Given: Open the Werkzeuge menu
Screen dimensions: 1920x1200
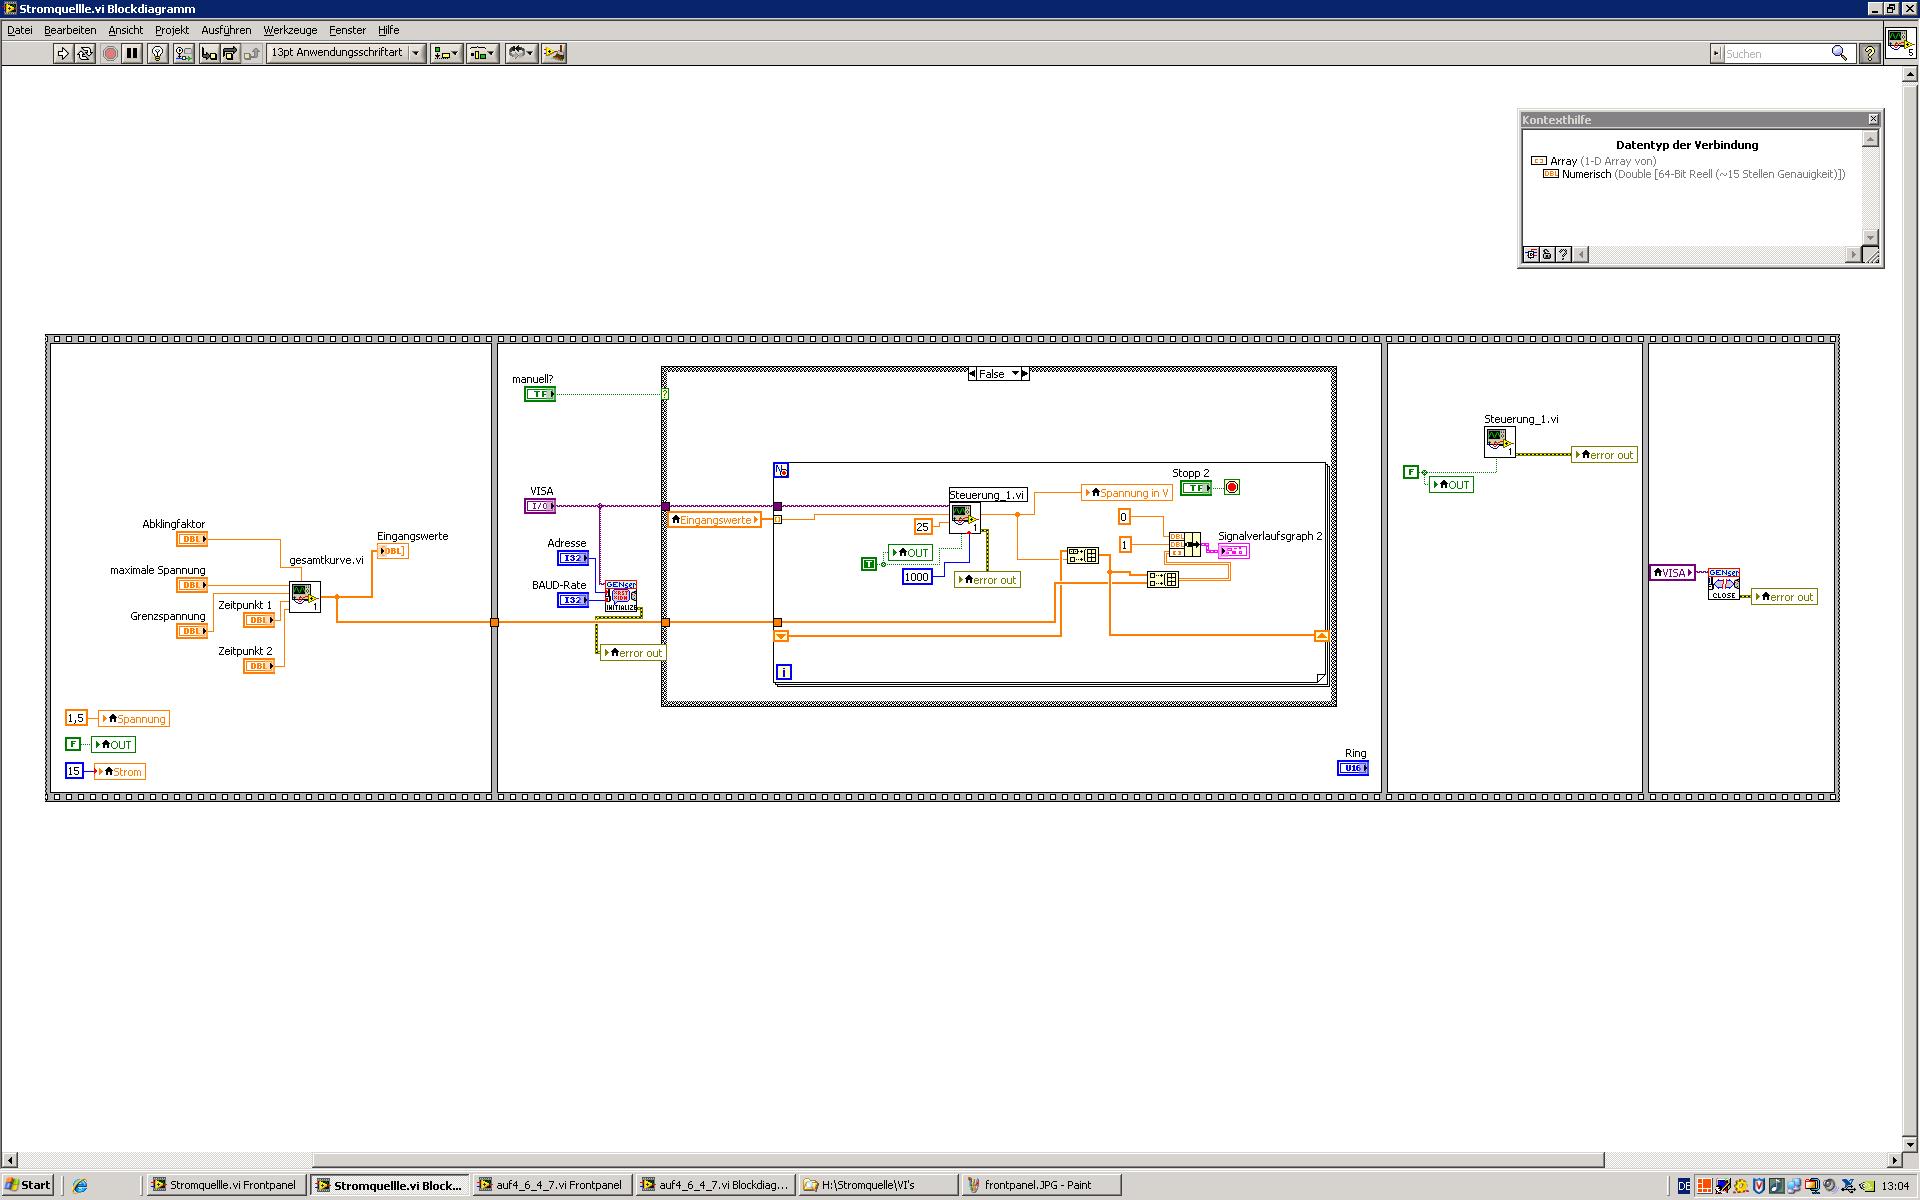Looking at the screenshot, I should 290,30.
